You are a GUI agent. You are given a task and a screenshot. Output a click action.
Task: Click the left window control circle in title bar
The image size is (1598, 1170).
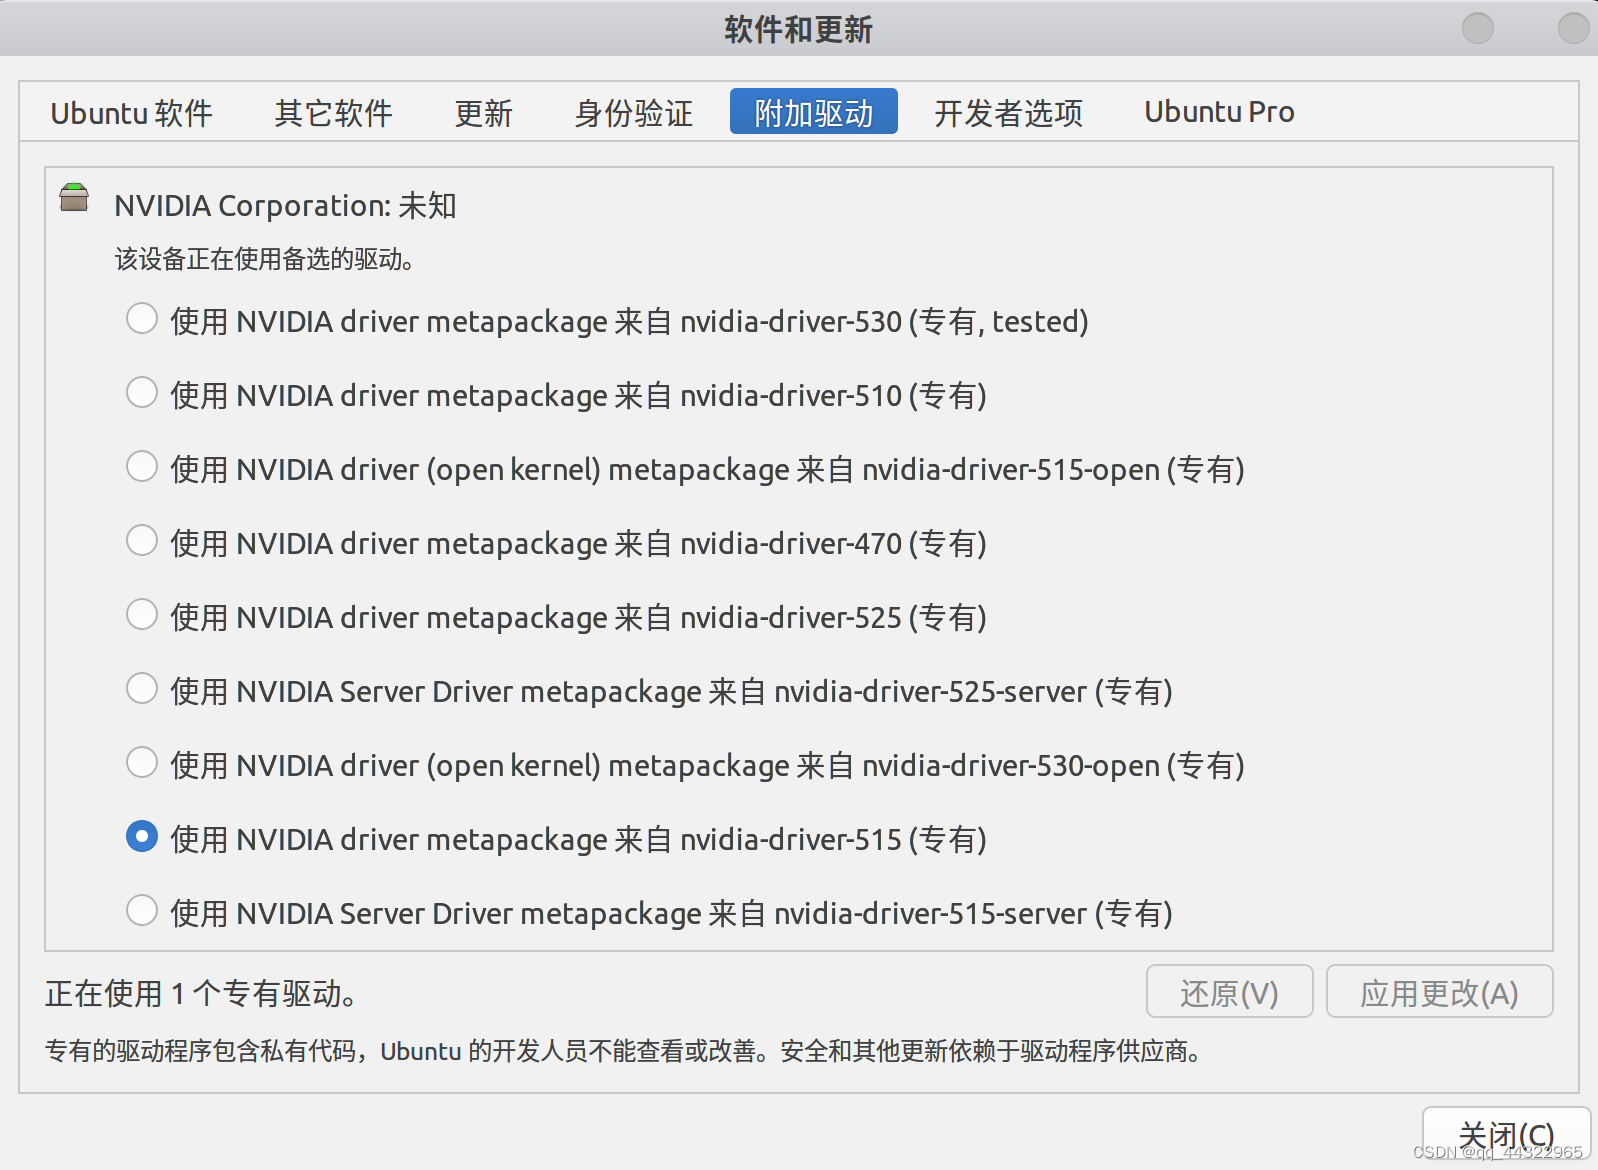1478,28
